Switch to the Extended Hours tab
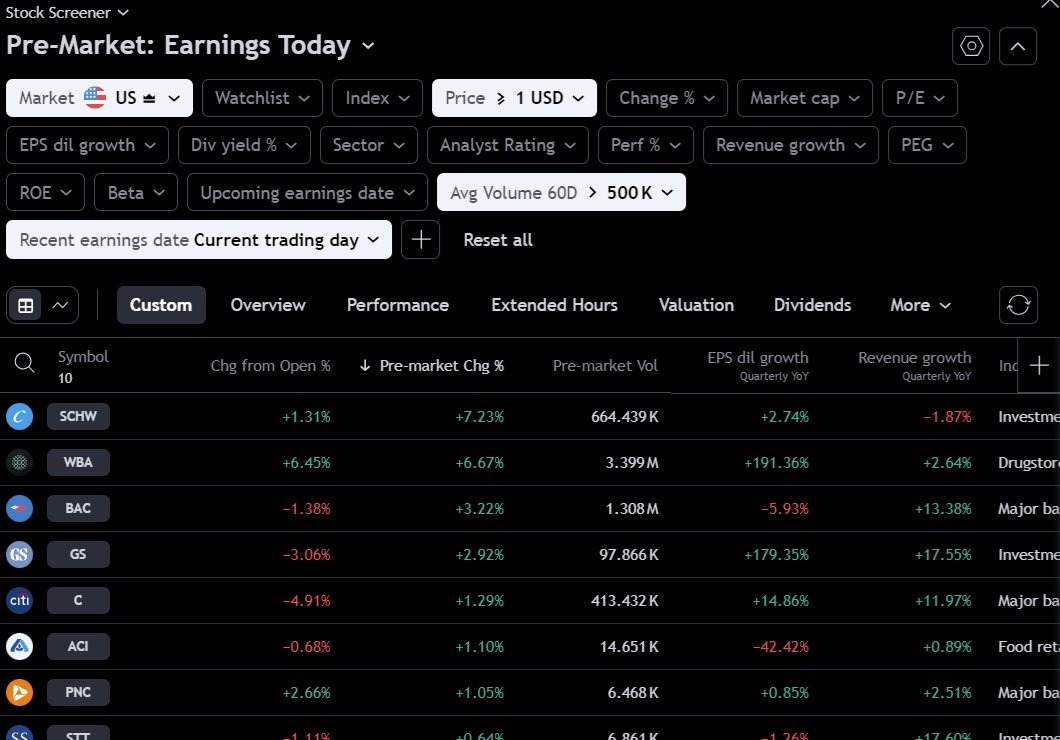This screenshot has height=740, width=1060. (x=554, y=305)
